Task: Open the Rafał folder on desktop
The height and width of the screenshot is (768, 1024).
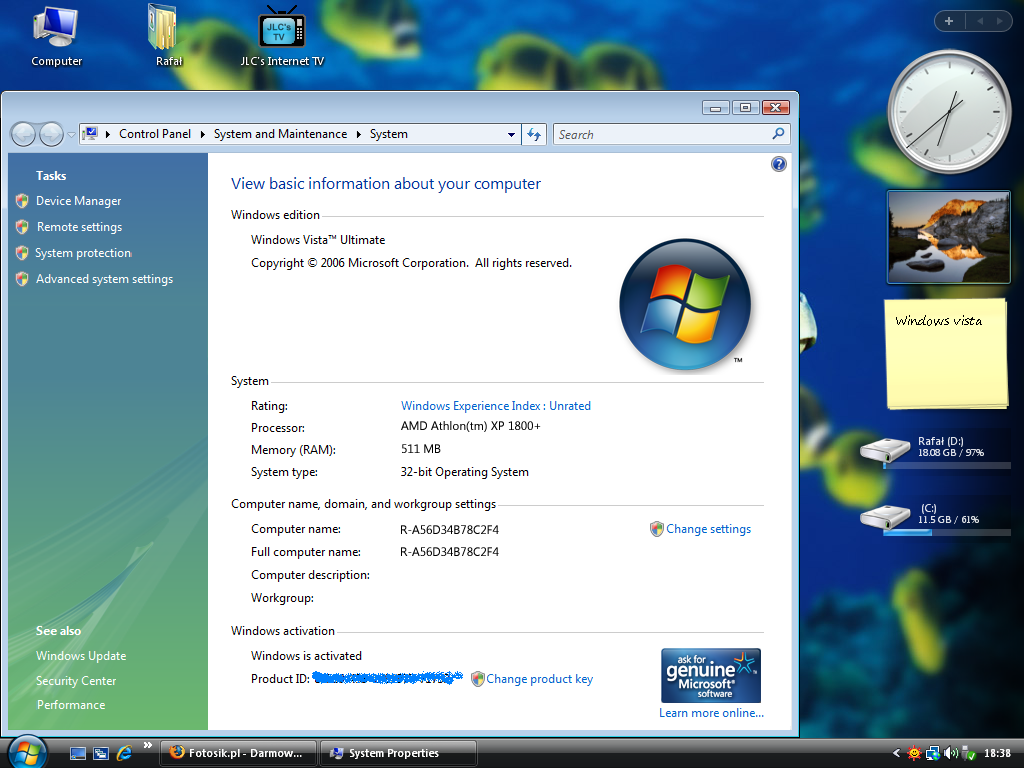Action: pos(168,37)
